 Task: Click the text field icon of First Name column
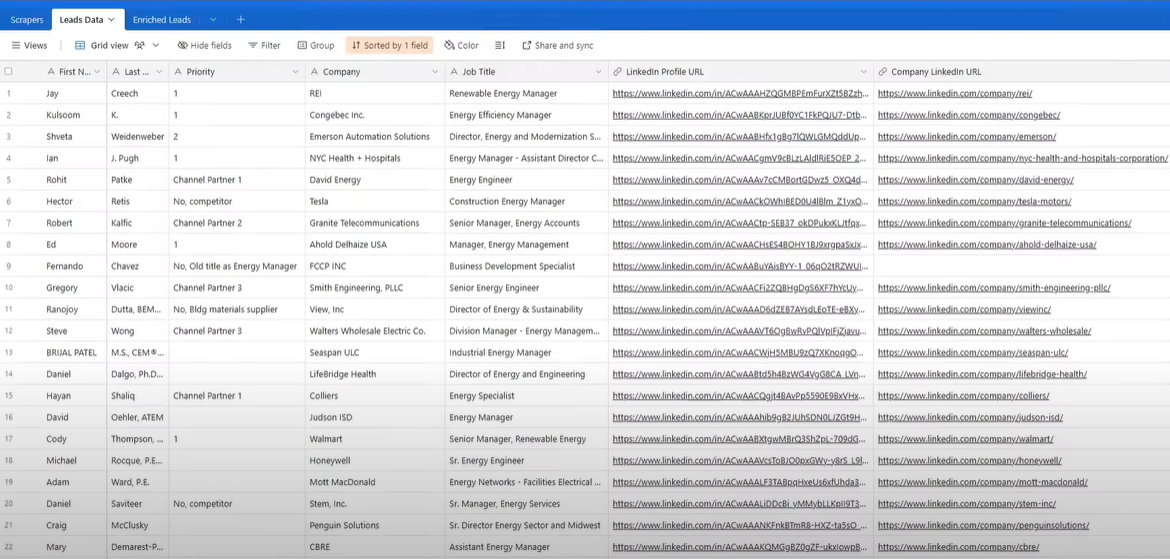[x=51, y=72]
